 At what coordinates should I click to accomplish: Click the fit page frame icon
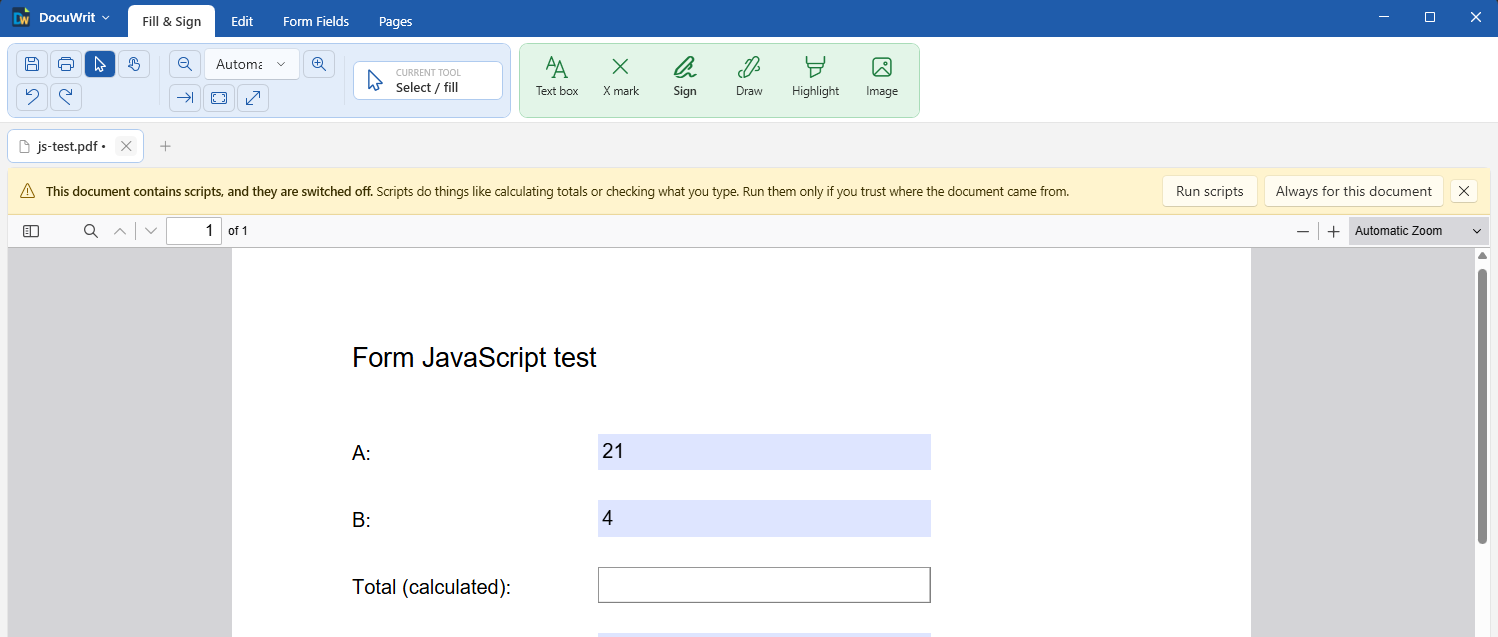click(219, 98)
